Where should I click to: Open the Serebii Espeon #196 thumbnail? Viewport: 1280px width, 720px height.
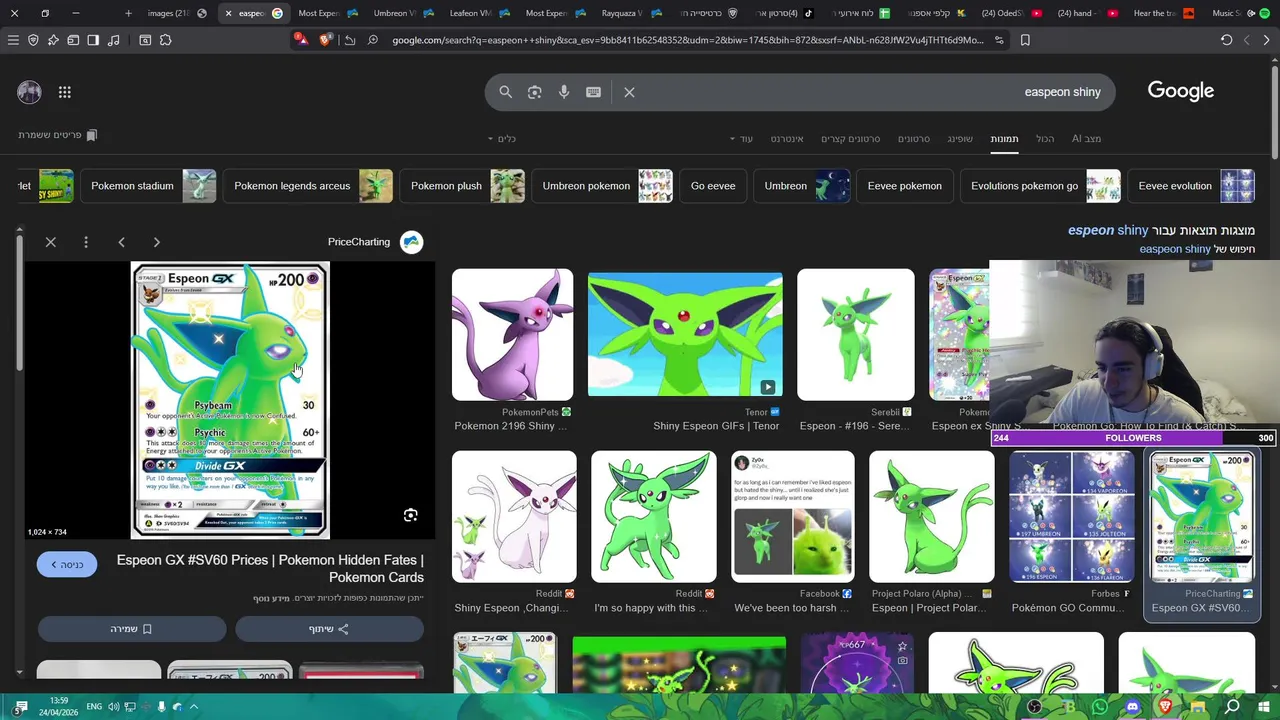click(x=856, y=335)
